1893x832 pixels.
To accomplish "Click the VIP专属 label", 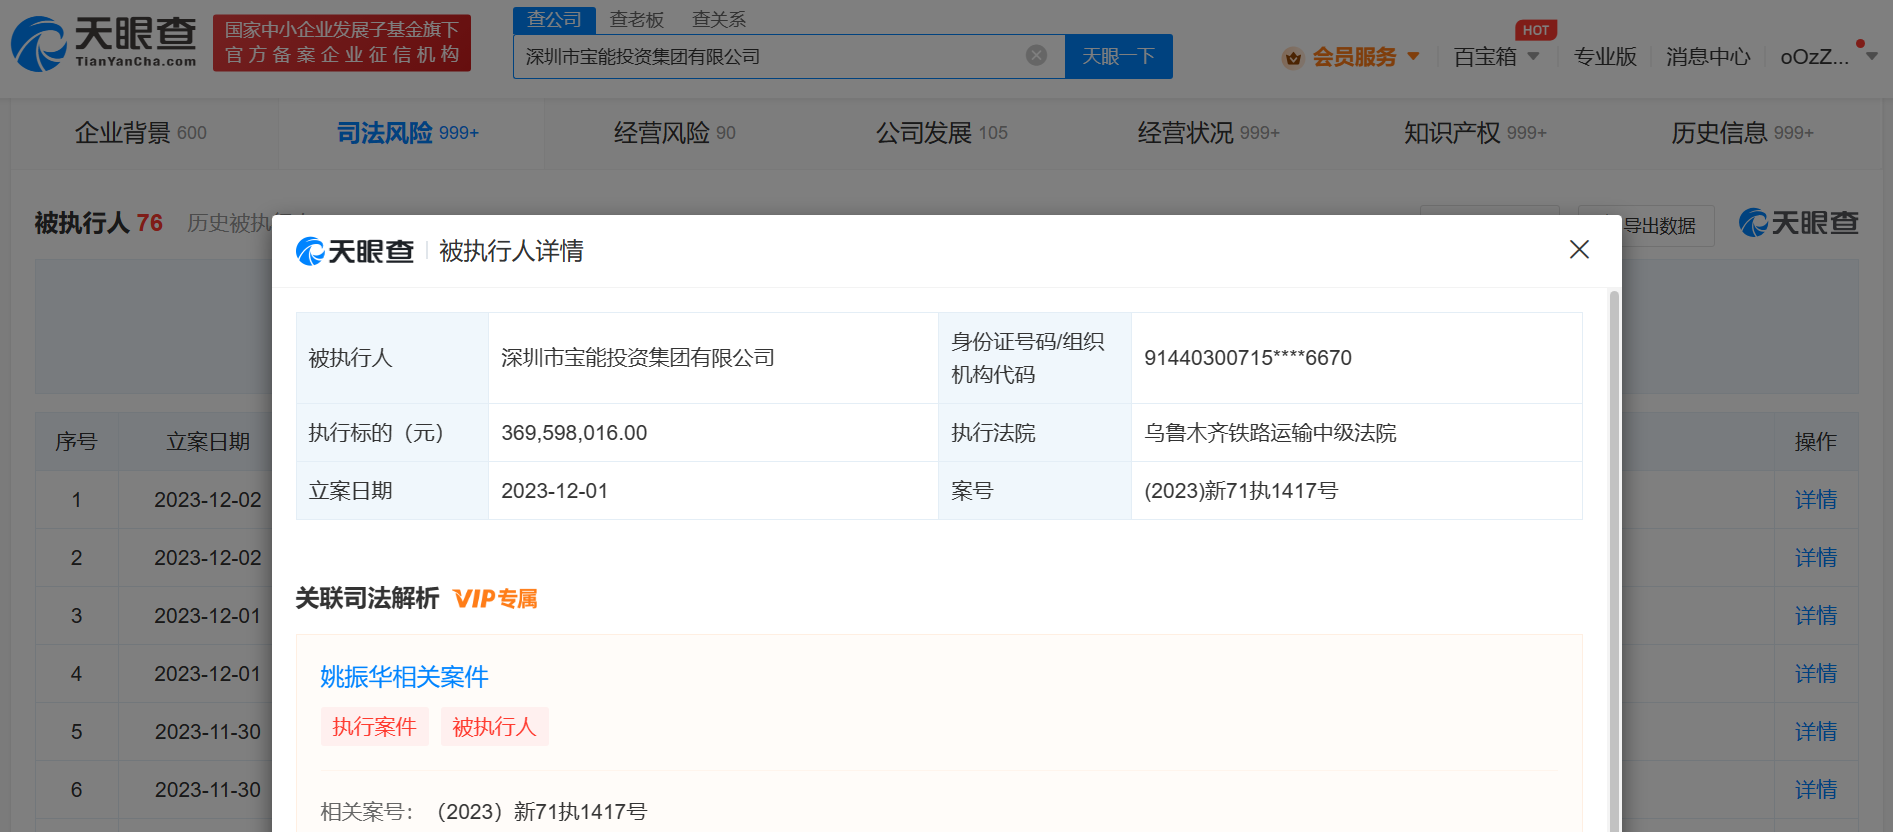I will pos(495,599).
